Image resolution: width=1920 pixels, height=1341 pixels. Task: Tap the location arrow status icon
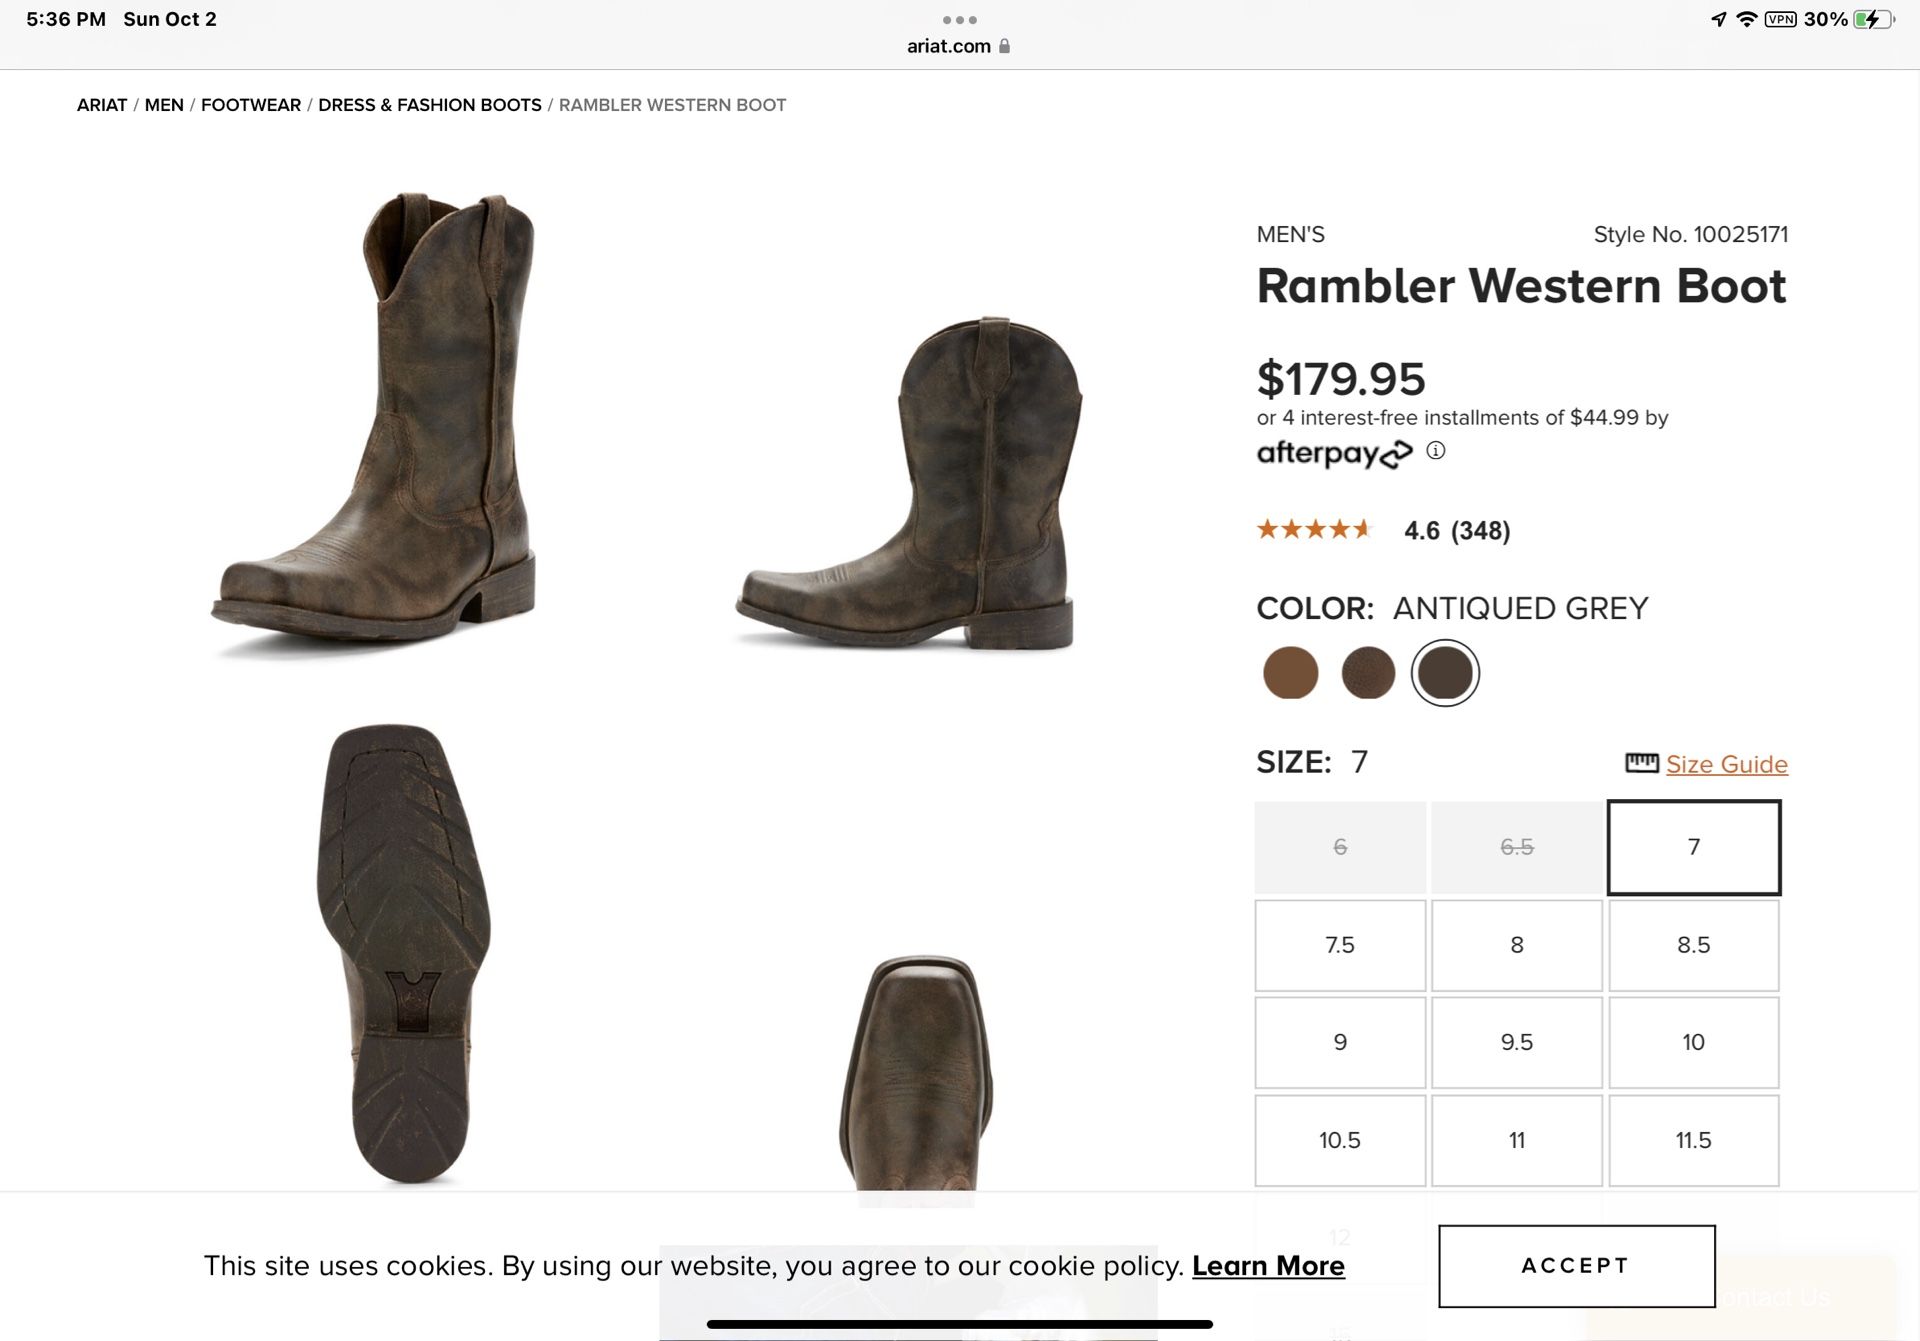(1719, 19)
